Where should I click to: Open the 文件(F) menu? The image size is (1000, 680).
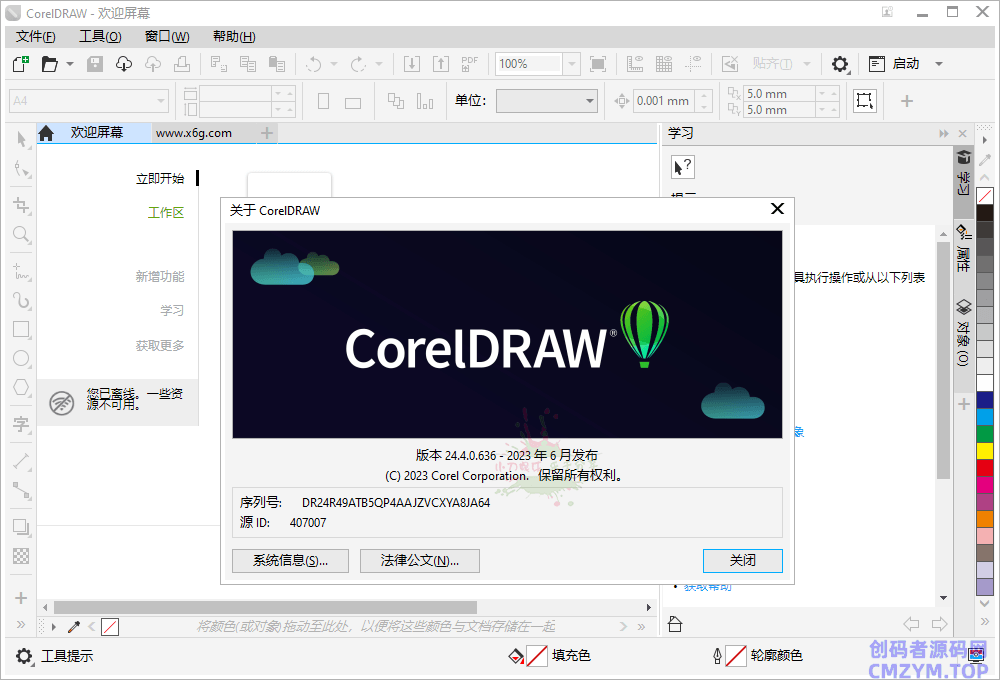tap(35, 37)
